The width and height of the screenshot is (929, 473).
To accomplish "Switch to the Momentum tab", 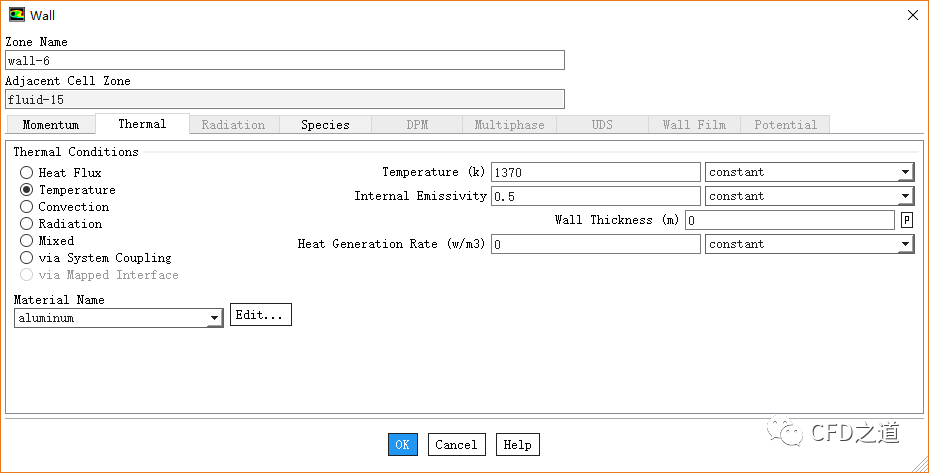I will click(x=50, y=125).
